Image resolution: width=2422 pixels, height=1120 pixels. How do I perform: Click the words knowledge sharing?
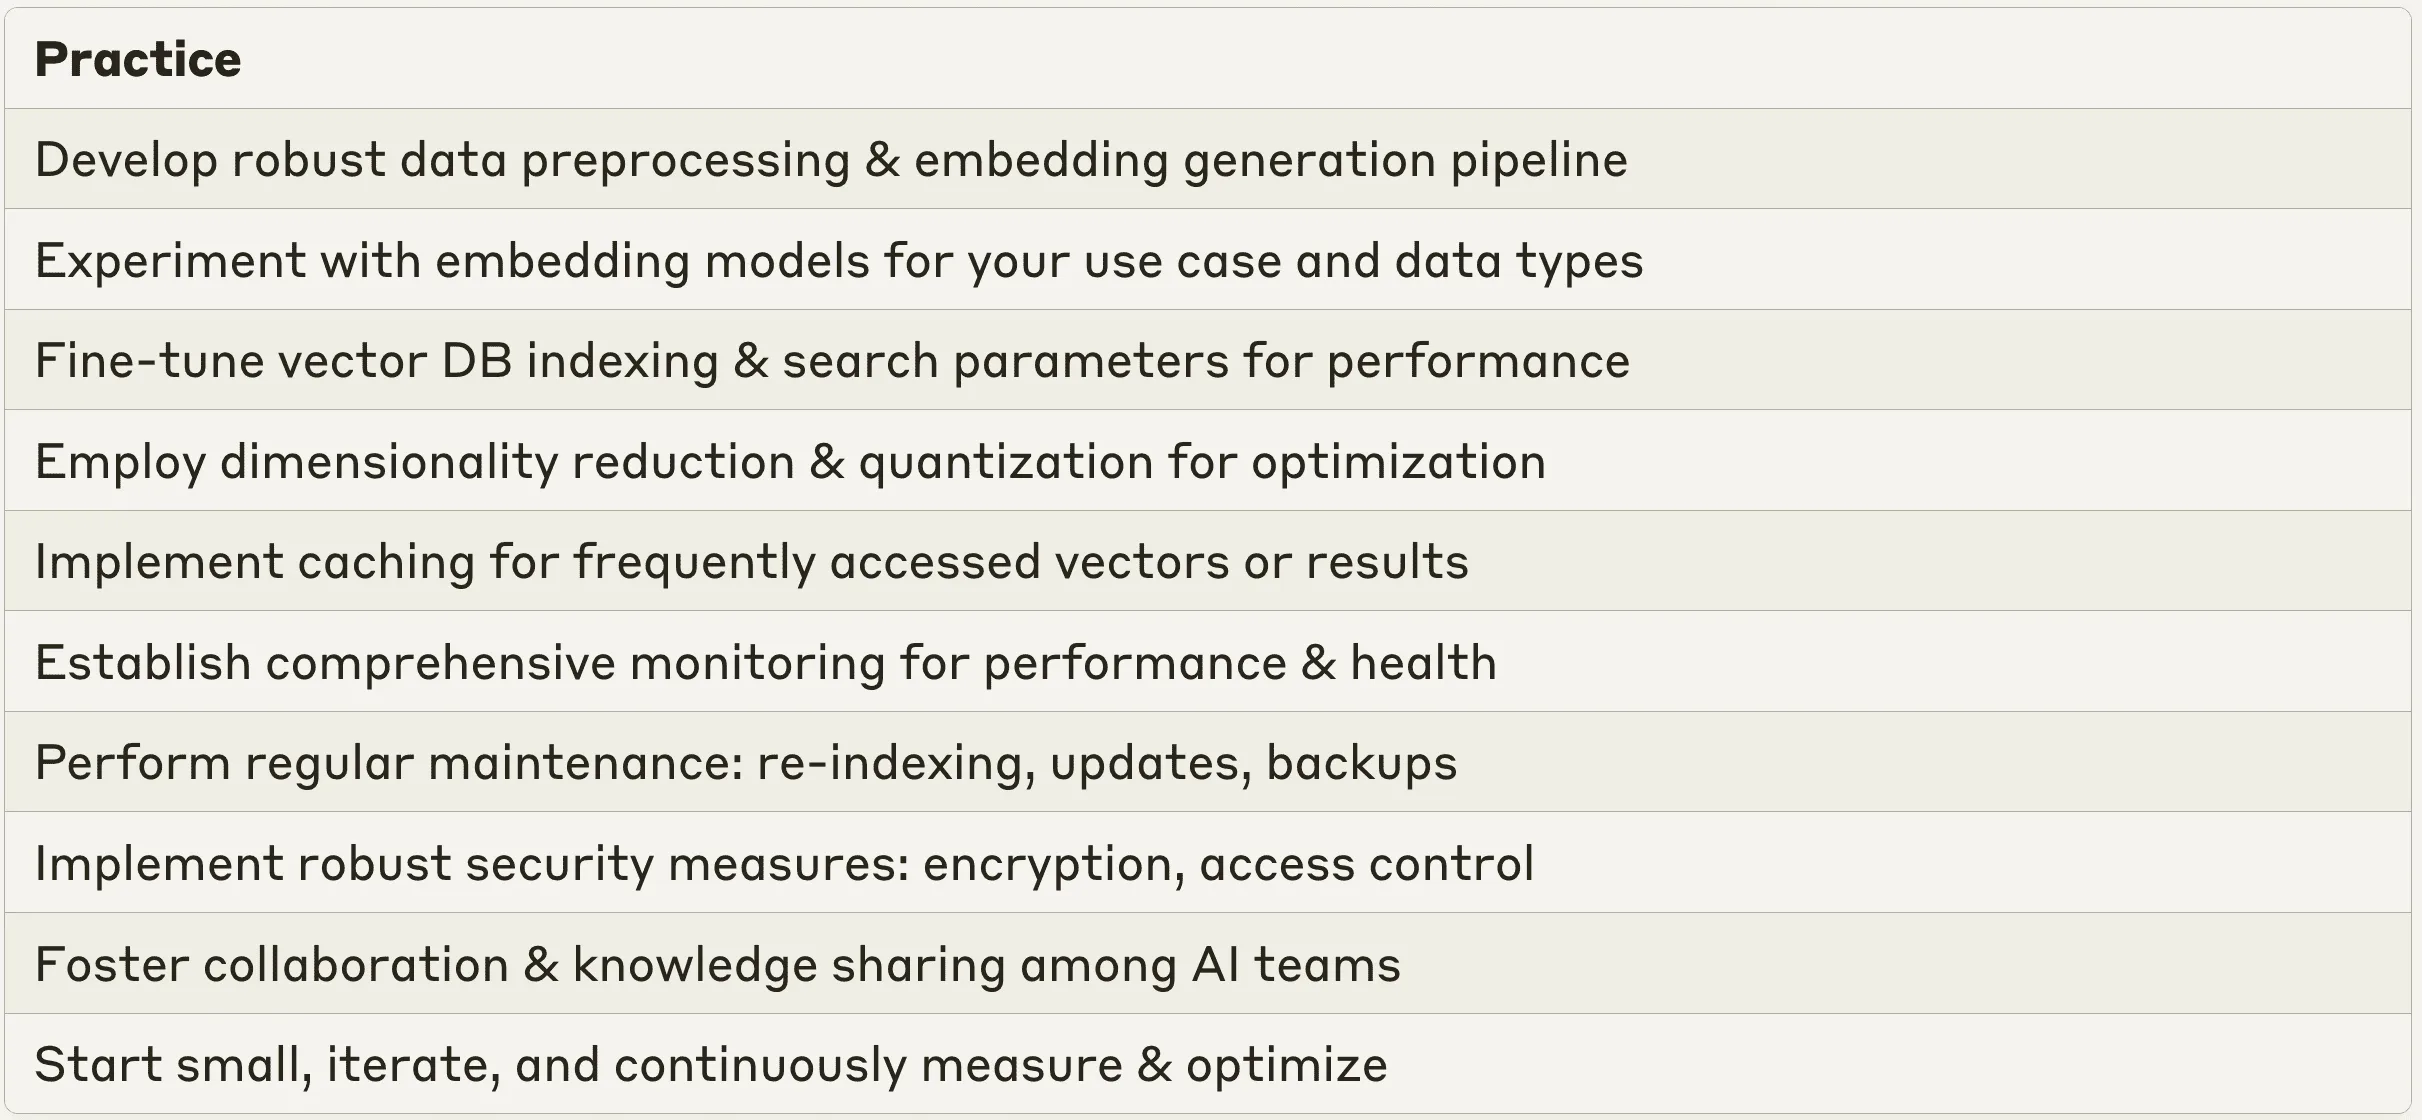pyautogui.click(x=789, y=966)
